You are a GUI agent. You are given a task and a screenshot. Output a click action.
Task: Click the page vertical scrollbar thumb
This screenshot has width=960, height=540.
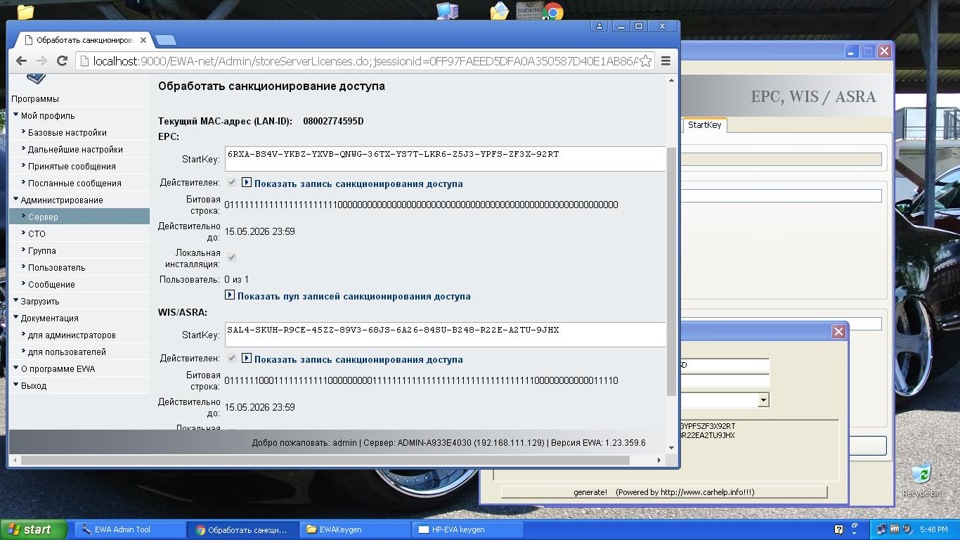click(671, 271)
